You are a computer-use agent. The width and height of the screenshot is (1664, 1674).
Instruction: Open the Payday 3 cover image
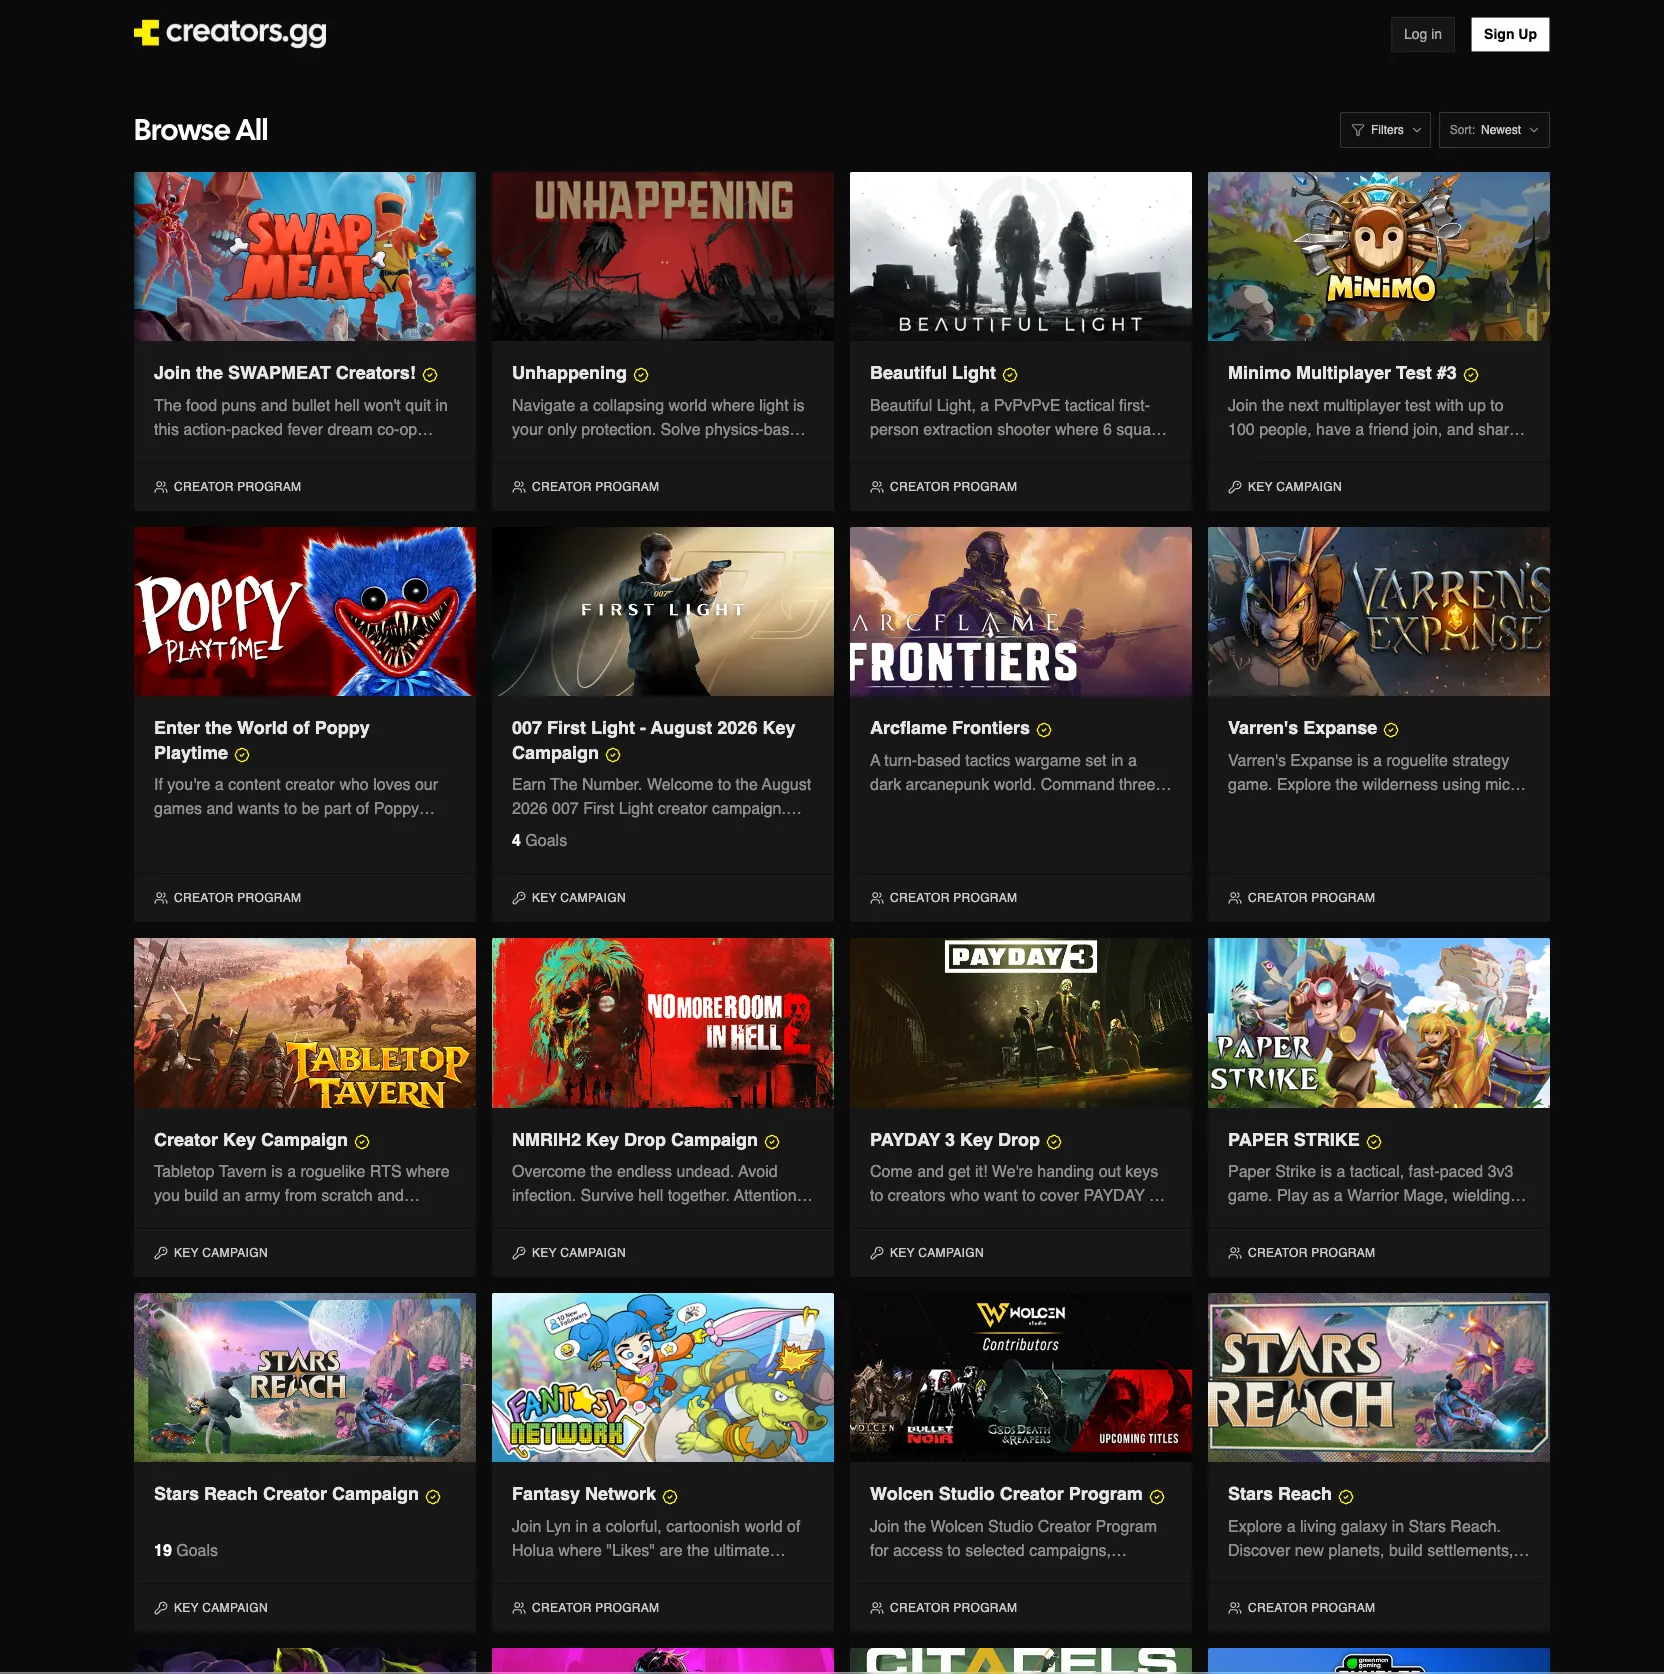point(1021,1023)
